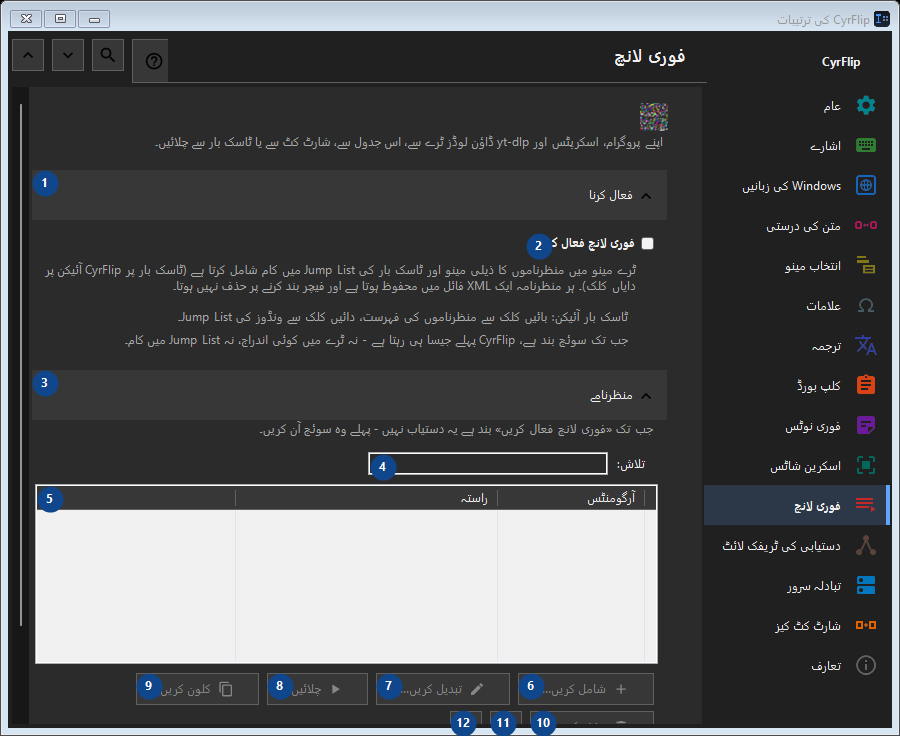This screenshot has width=900, height=736.
Task: Select the اسکرین شاٹس capture icon
Action: point(866,465)
